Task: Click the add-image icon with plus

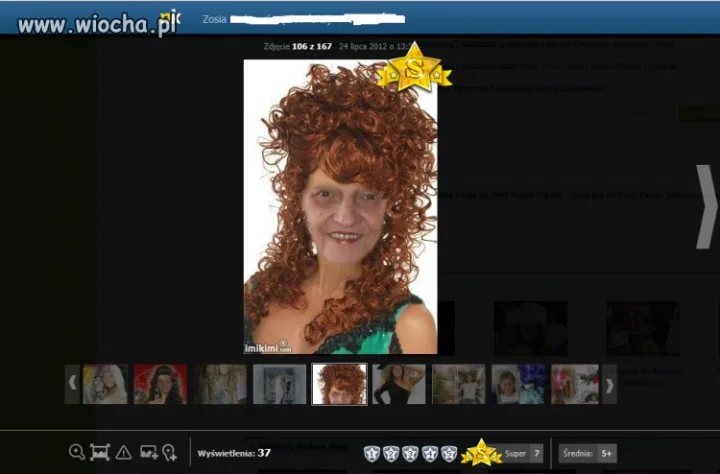Action: (149, 452)
